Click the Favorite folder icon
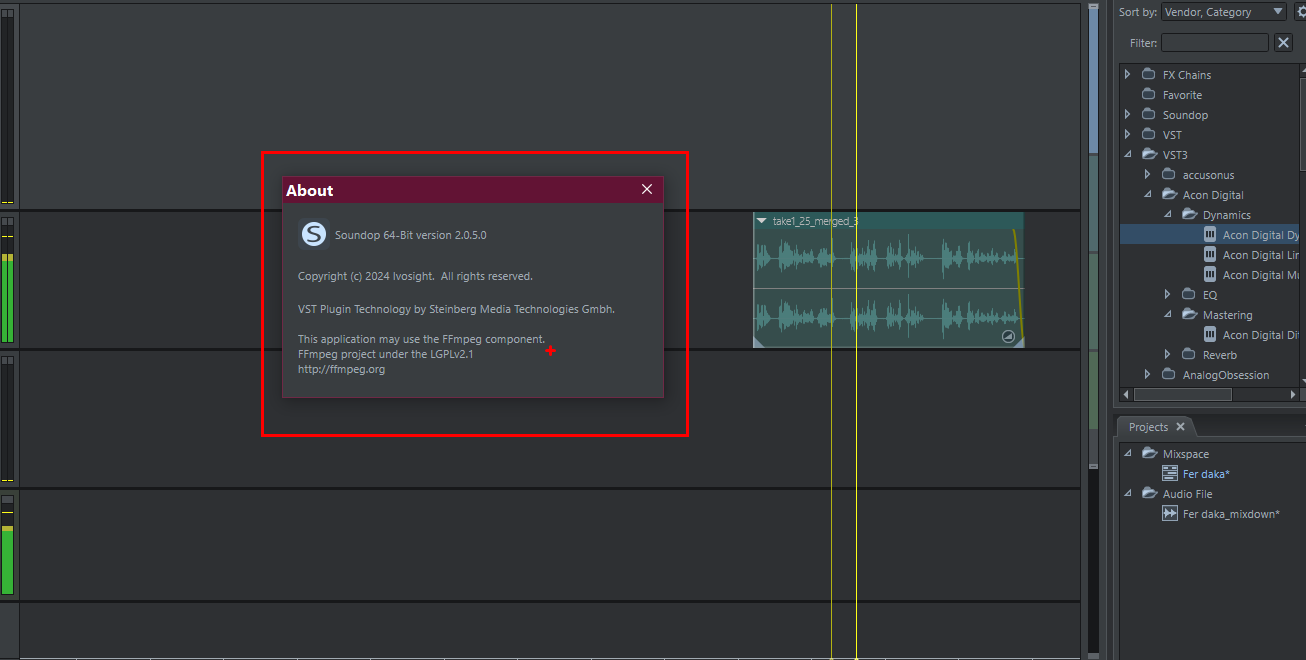The image size is (1306, 660). pyautogui.click(x=1148, y=95)
